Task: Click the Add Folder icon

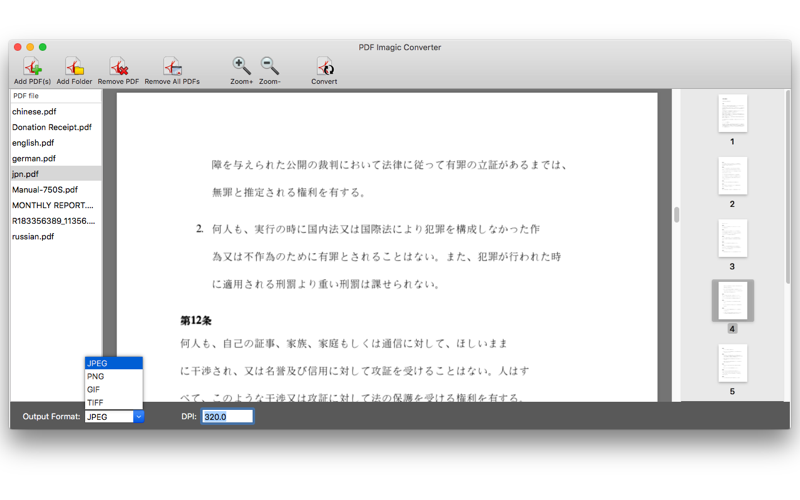Action: coord(74,67)
